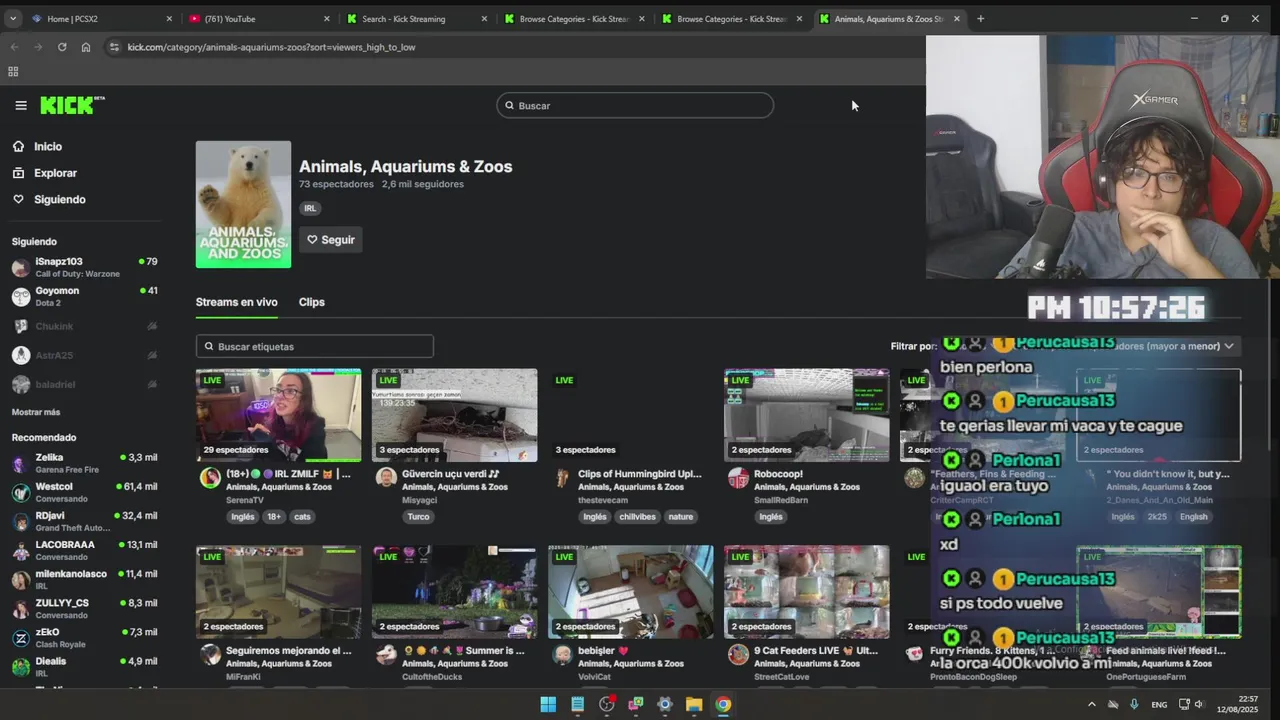Viewport: 1280px width, 720px height.
Task: Click the Kick Buscar search field
Action: [x=635, y=105]
